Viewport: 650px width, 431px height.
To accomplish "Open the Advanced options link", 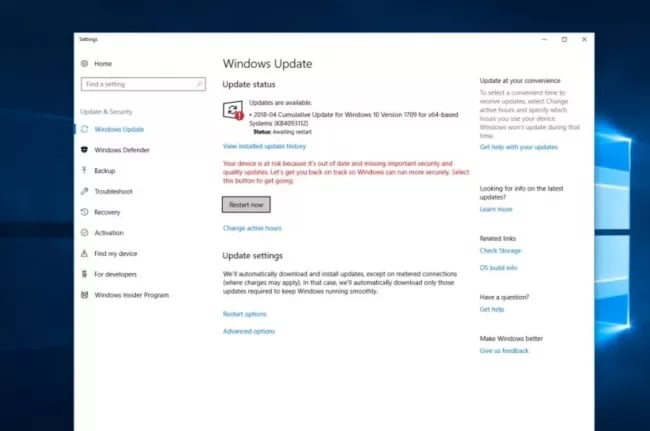I will pos(249,331).
